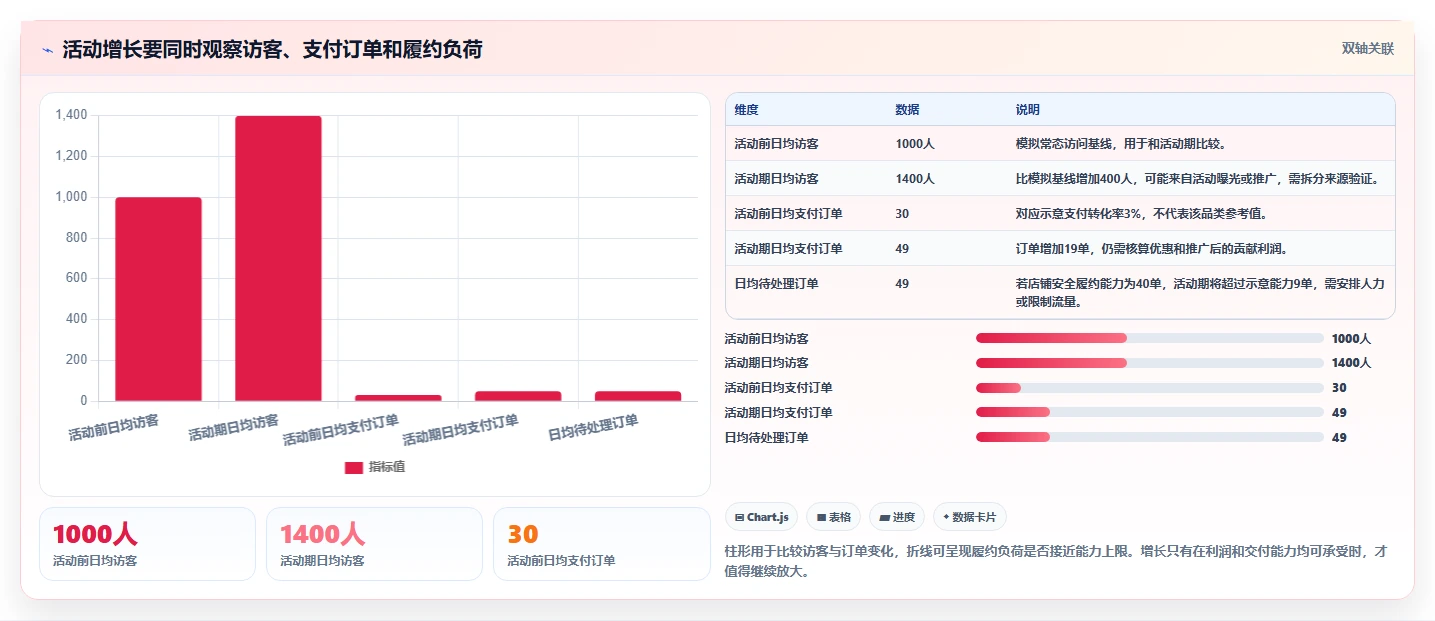Click the value 30 beside its progress bar

(x=1339, y=388)
